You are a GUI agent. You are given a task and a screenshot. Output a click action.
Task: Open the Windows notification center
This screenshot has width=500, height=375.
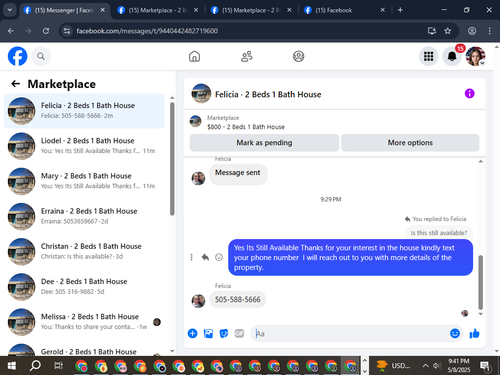click(x=485, y=366)
